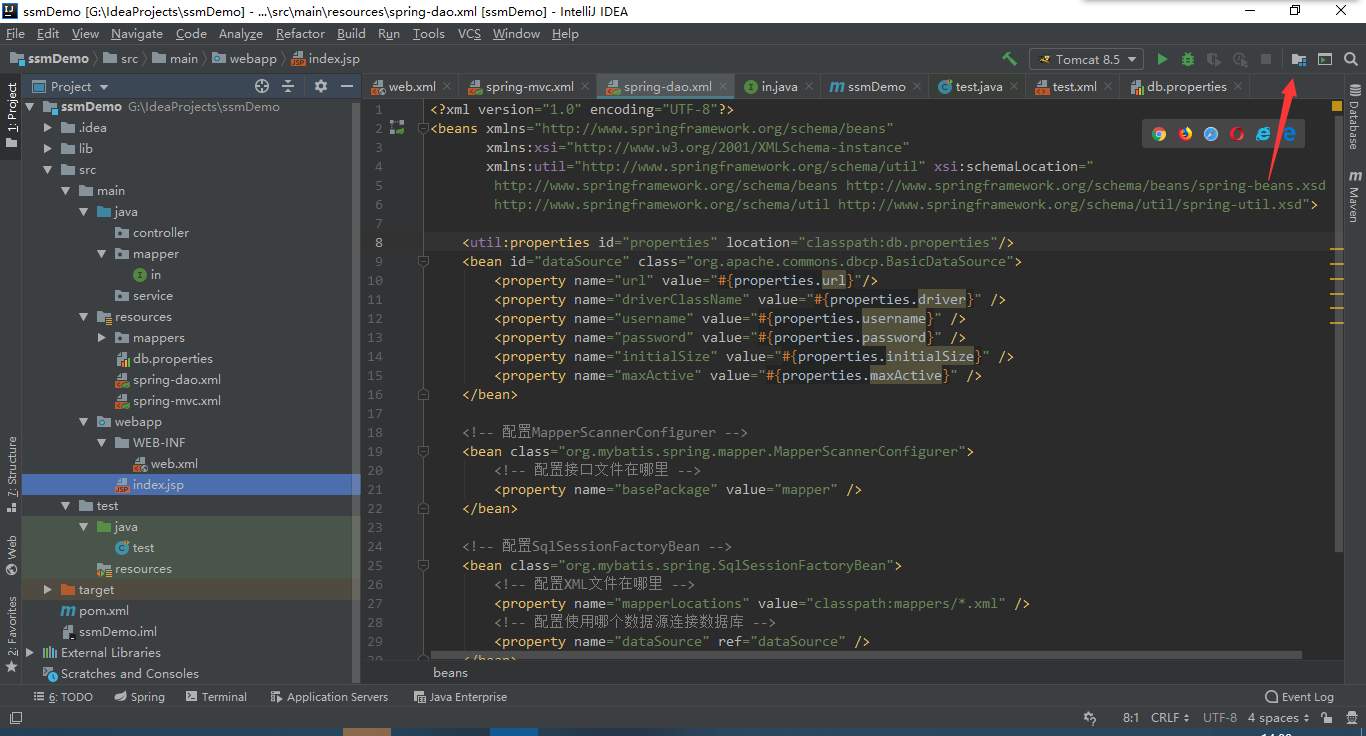Preview file in Safari browser icon

click(x=1211, y=133)
